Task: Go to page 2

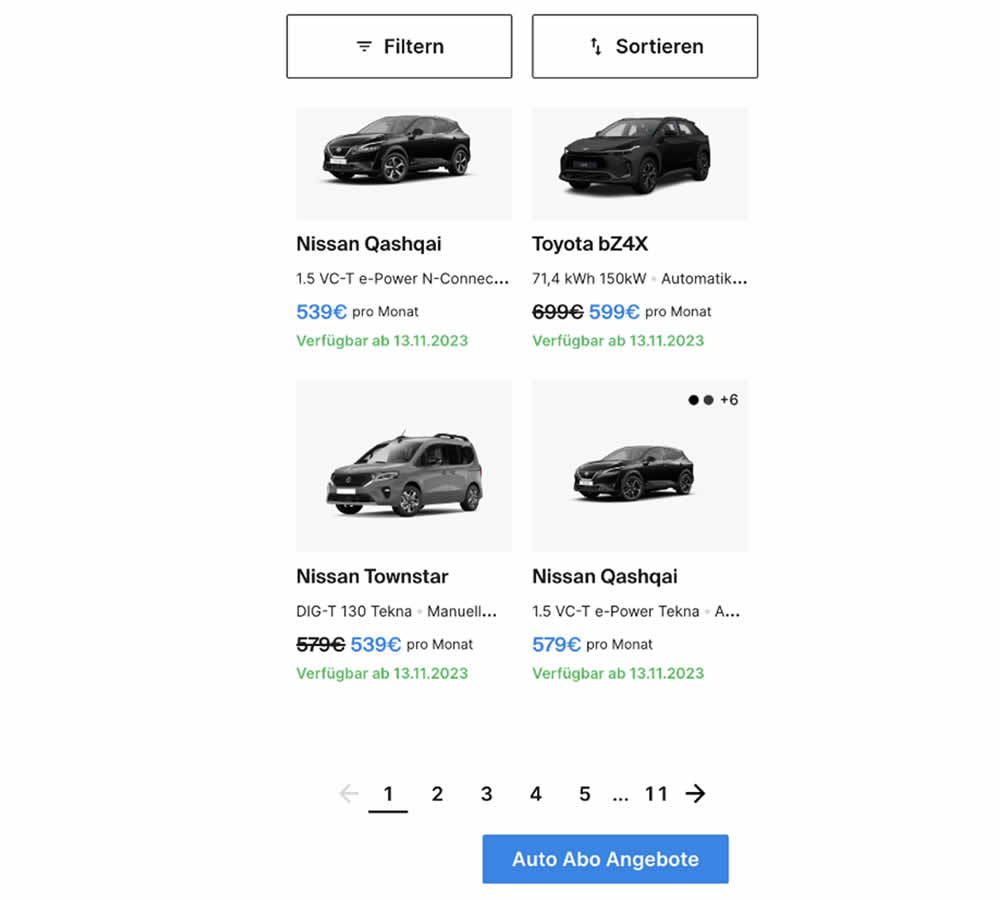Action: pyautogui.click(x=437, y=794)
